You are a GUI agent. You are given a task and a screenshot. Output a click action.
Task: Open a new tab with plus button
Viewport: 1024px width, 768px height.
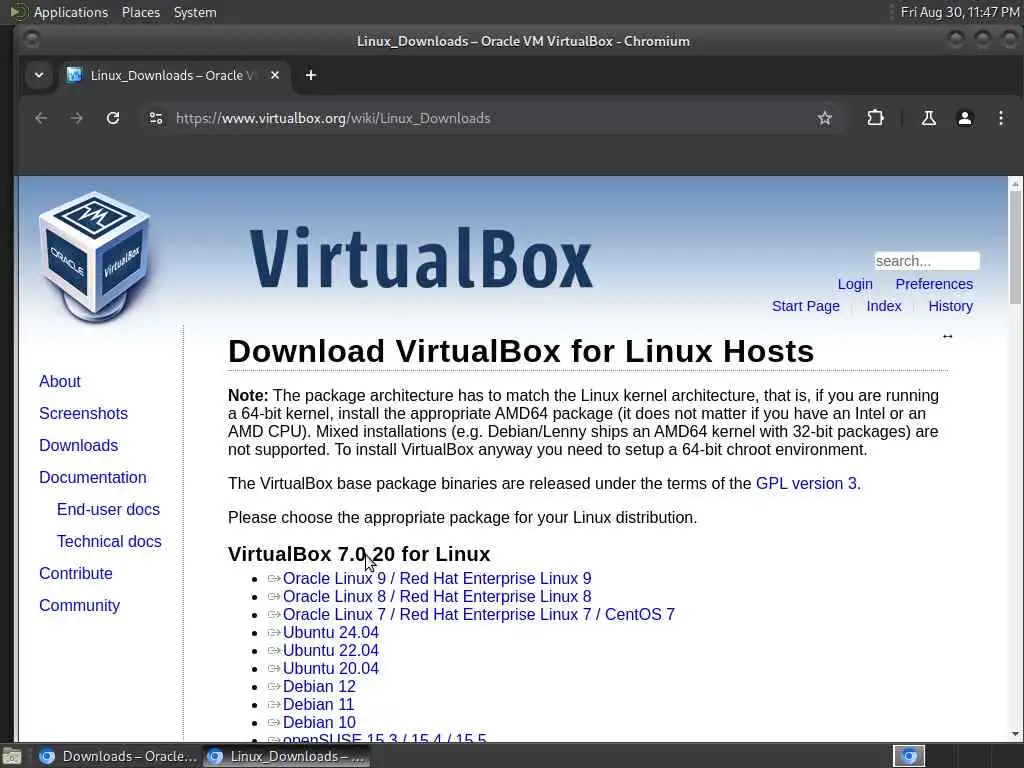pos(311,75)
